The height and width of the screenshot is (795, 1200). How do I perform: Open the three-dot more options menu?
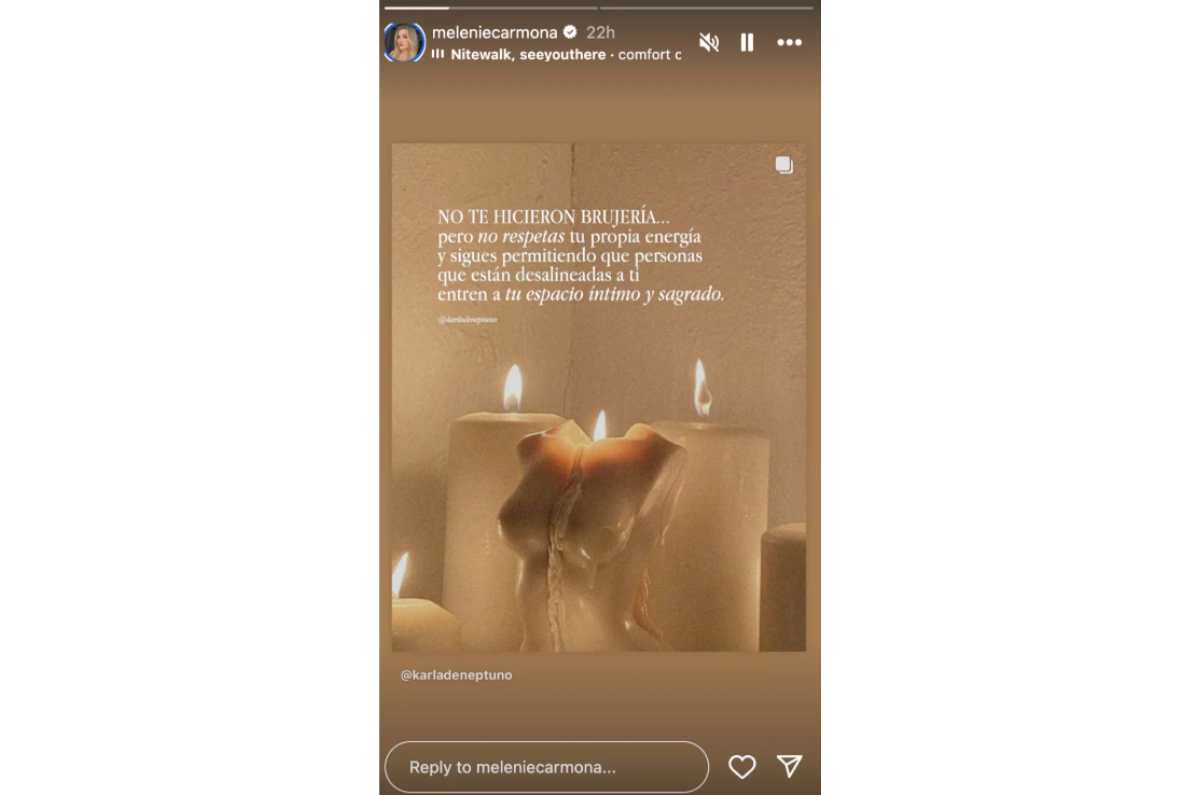tap(790, 43)
